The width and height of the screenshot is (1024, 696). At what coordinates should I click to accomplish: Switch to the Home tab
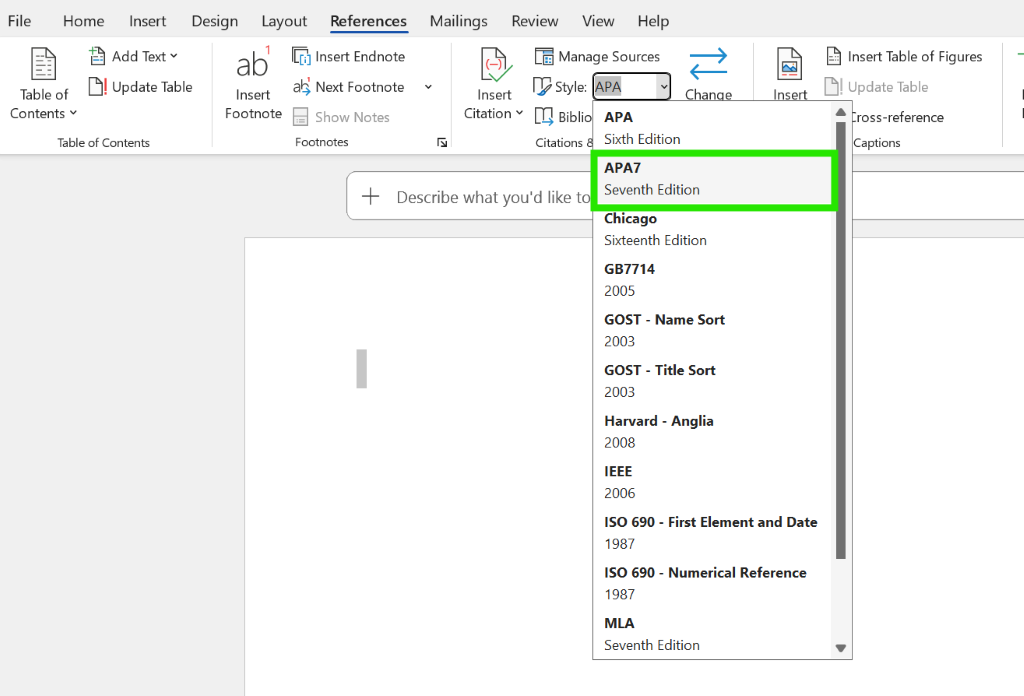pos(84,21)
